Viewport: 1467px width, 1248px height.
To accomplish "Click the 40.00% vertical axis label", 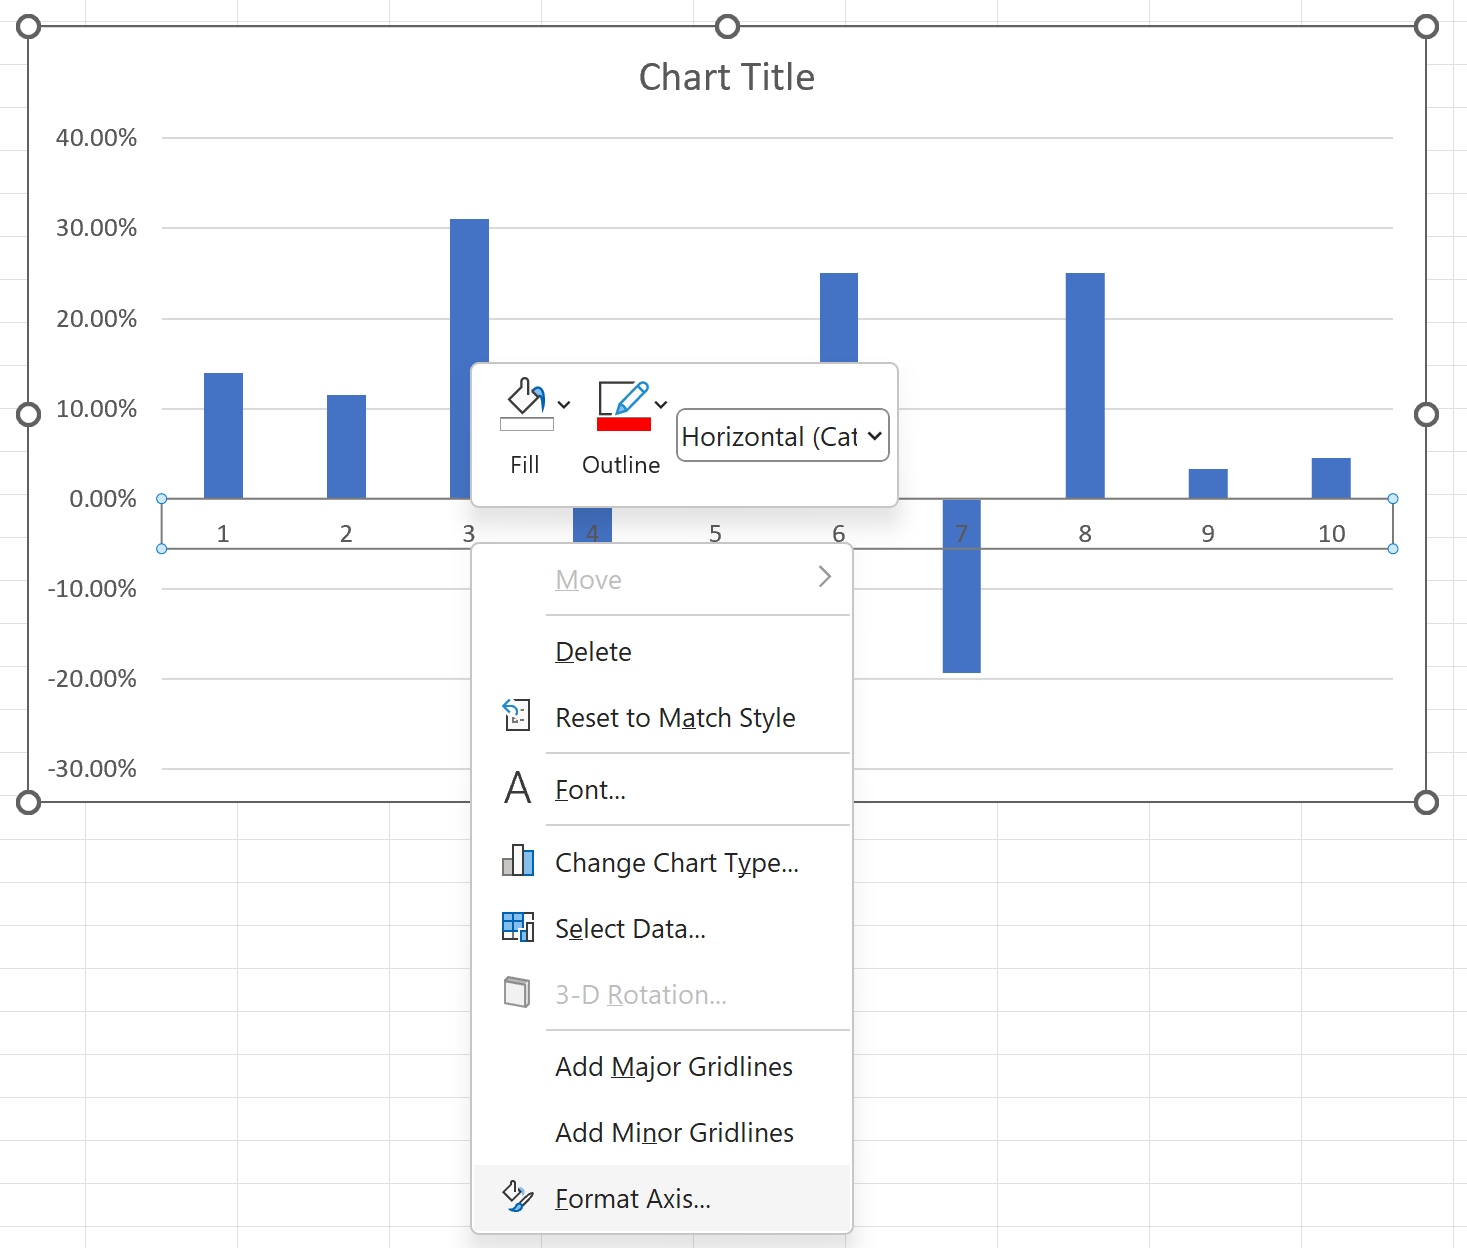I will pos(96,138).
